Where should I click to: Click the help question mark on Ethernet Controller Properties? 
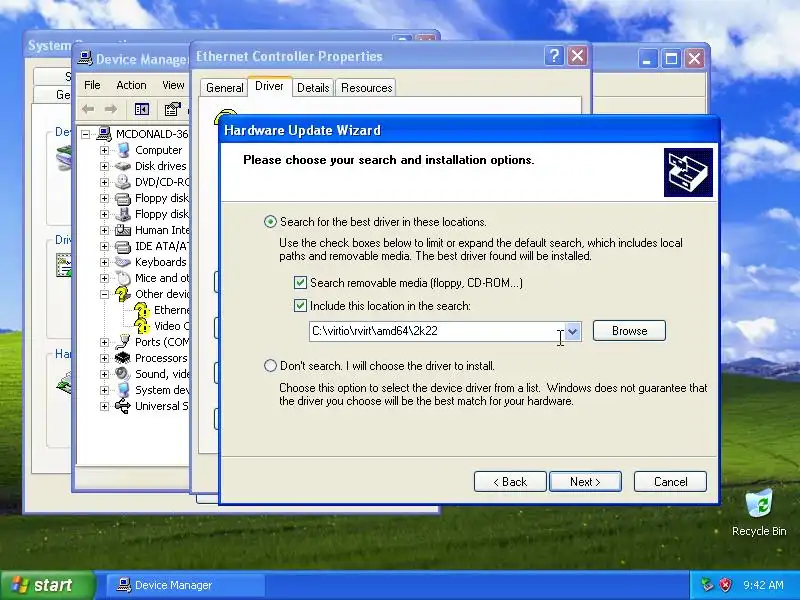[x=554, y=56]
